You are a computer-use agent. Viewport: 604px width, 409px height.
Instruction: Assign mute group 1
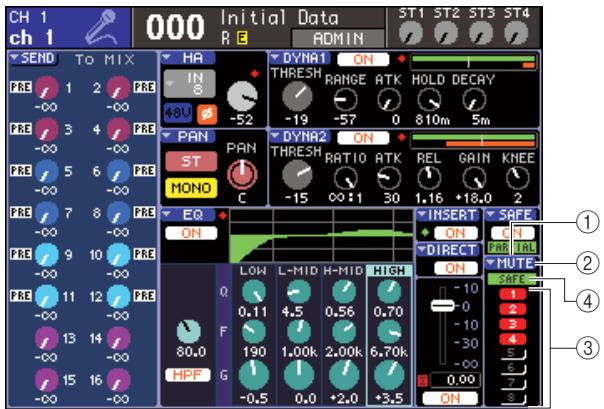pos(513,295)
